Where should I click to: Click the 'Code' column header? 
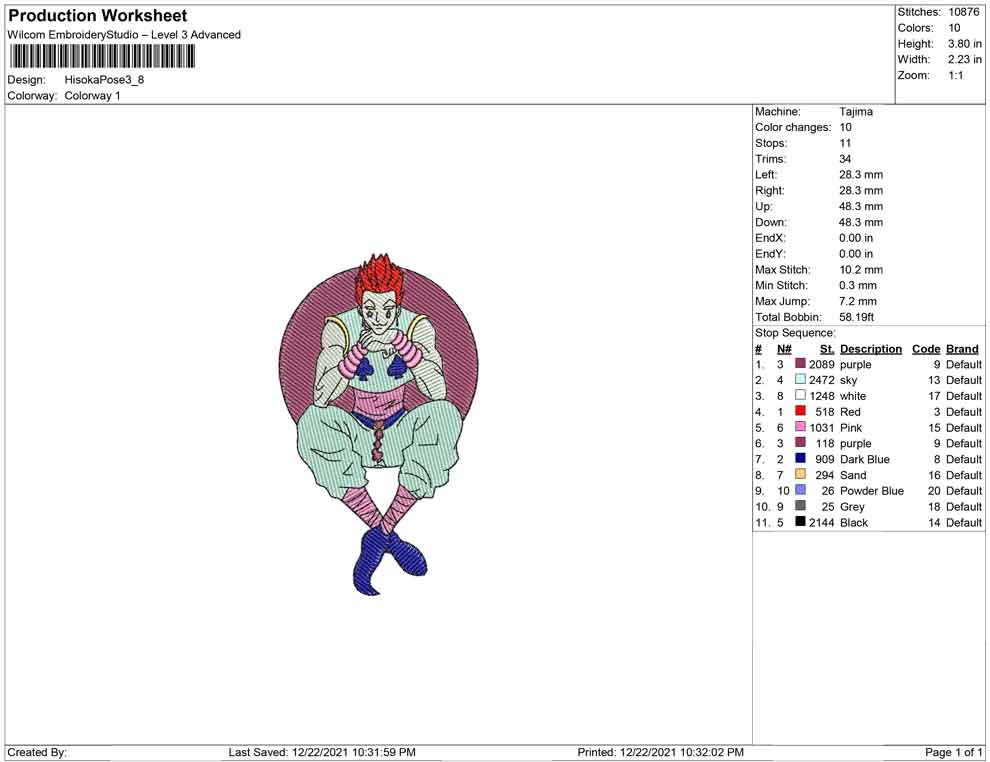click(926, 349)
